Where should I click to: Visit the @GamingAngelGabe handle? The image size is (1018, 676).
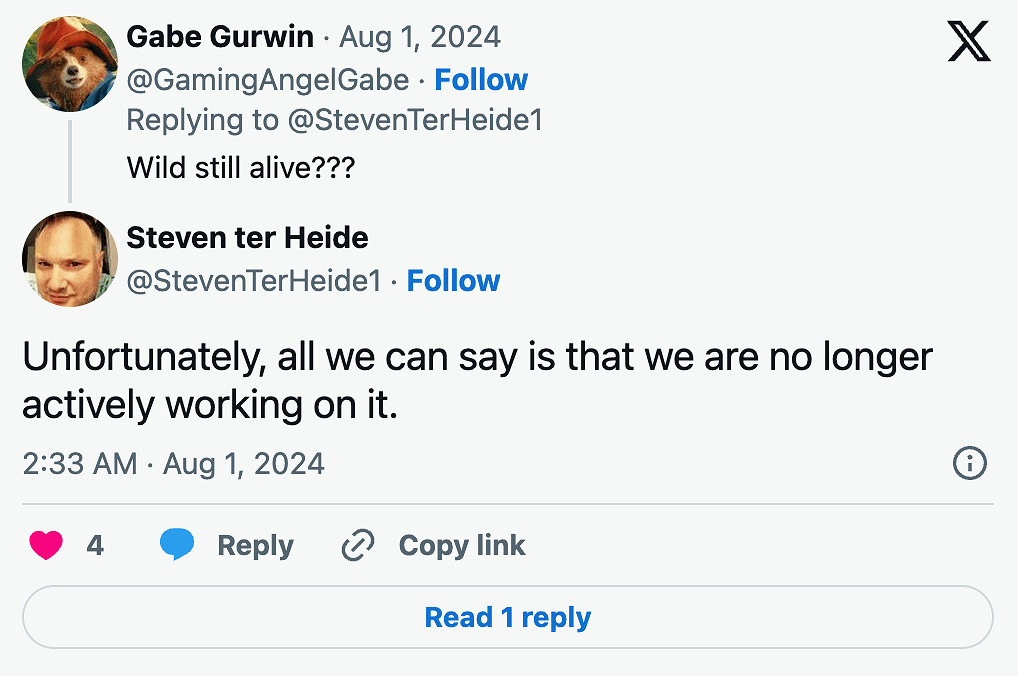click(268, 80)
